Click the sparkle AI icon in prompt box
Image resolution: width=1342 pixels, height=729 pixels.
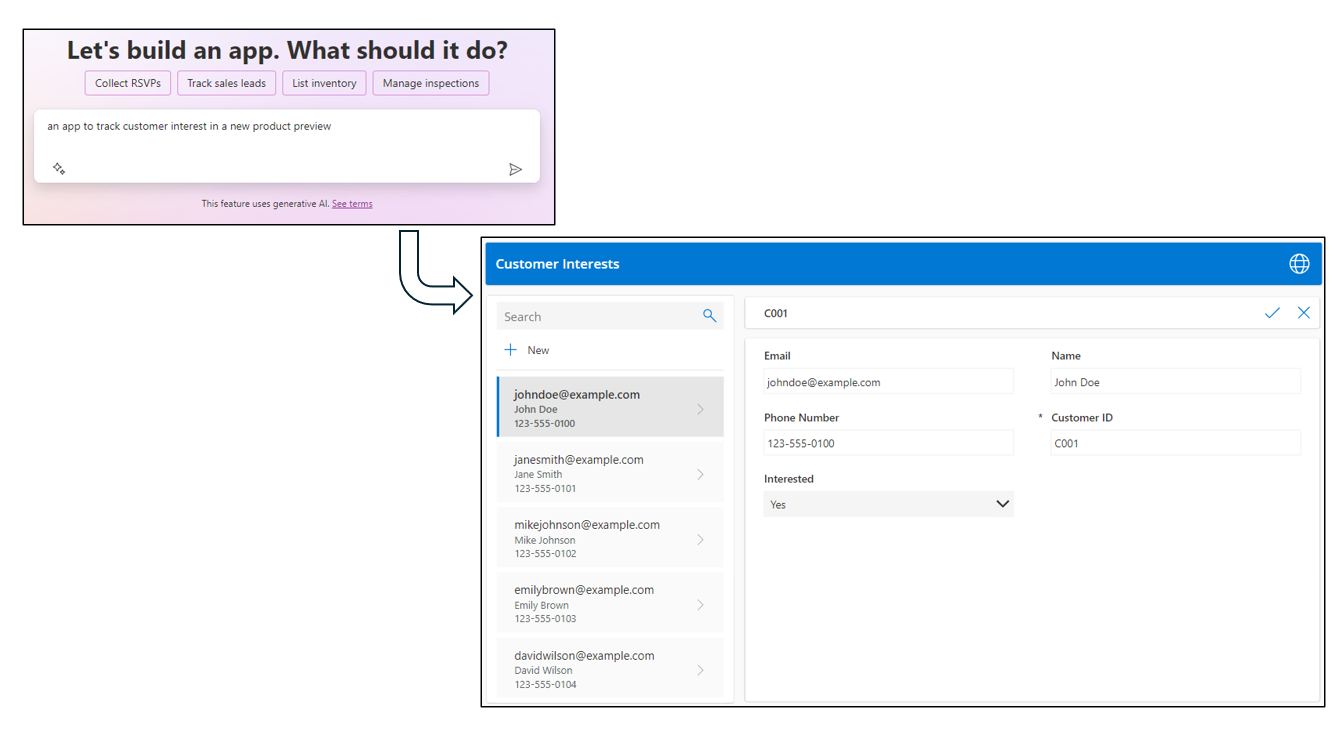tap(59, 169)
